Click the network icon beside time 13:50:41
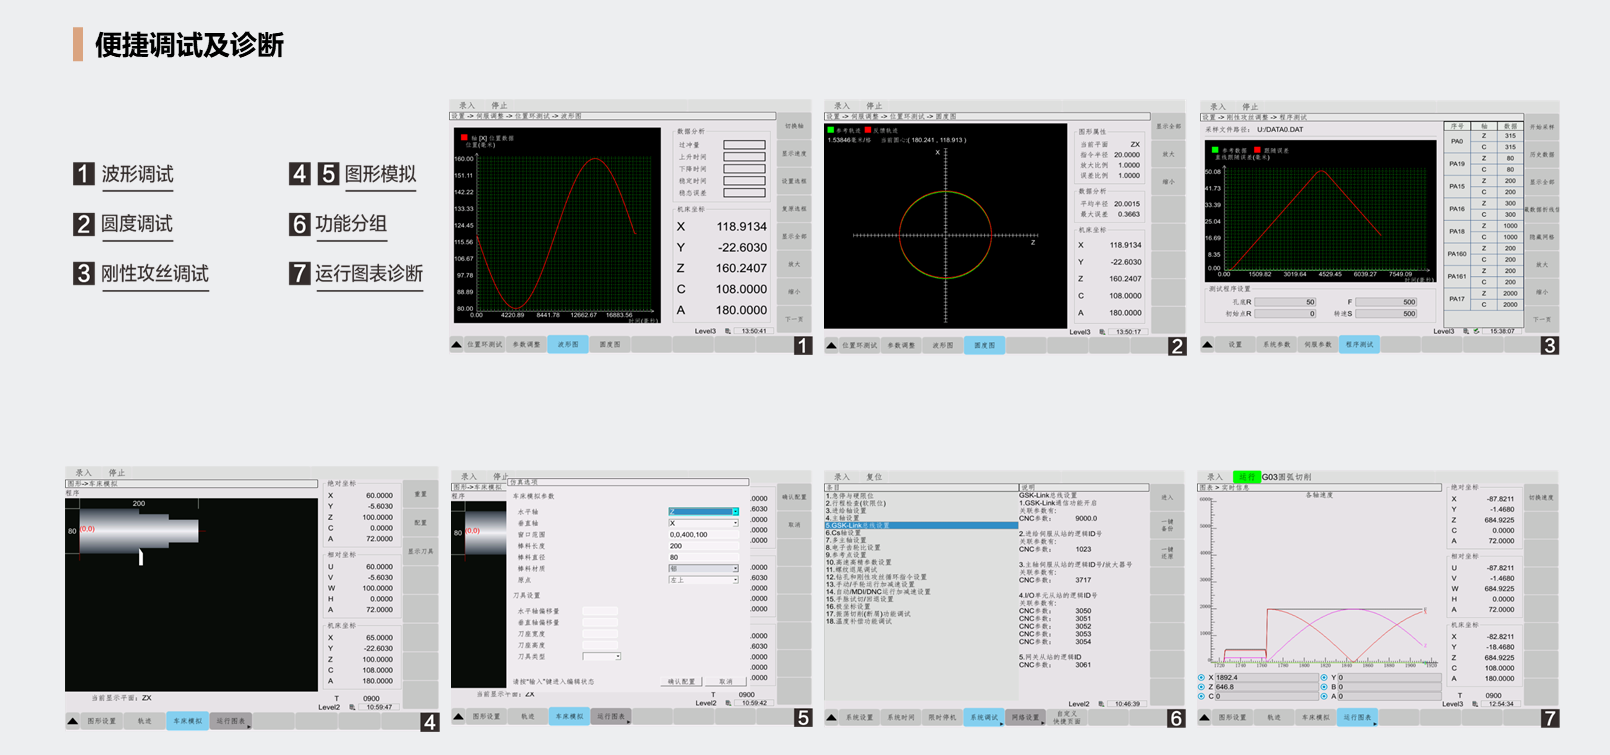This screenshot has height=755, width=1610. coord(728,331)
